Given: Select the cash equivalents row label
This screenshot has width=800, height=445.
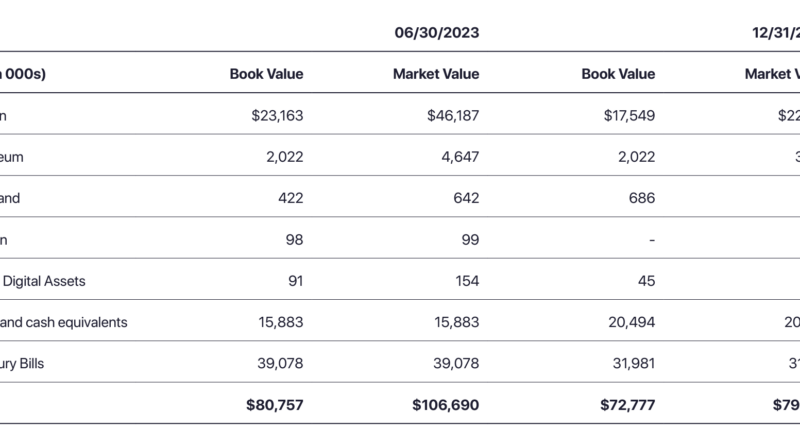Looking at the screenshot, I should coord(64,322).
